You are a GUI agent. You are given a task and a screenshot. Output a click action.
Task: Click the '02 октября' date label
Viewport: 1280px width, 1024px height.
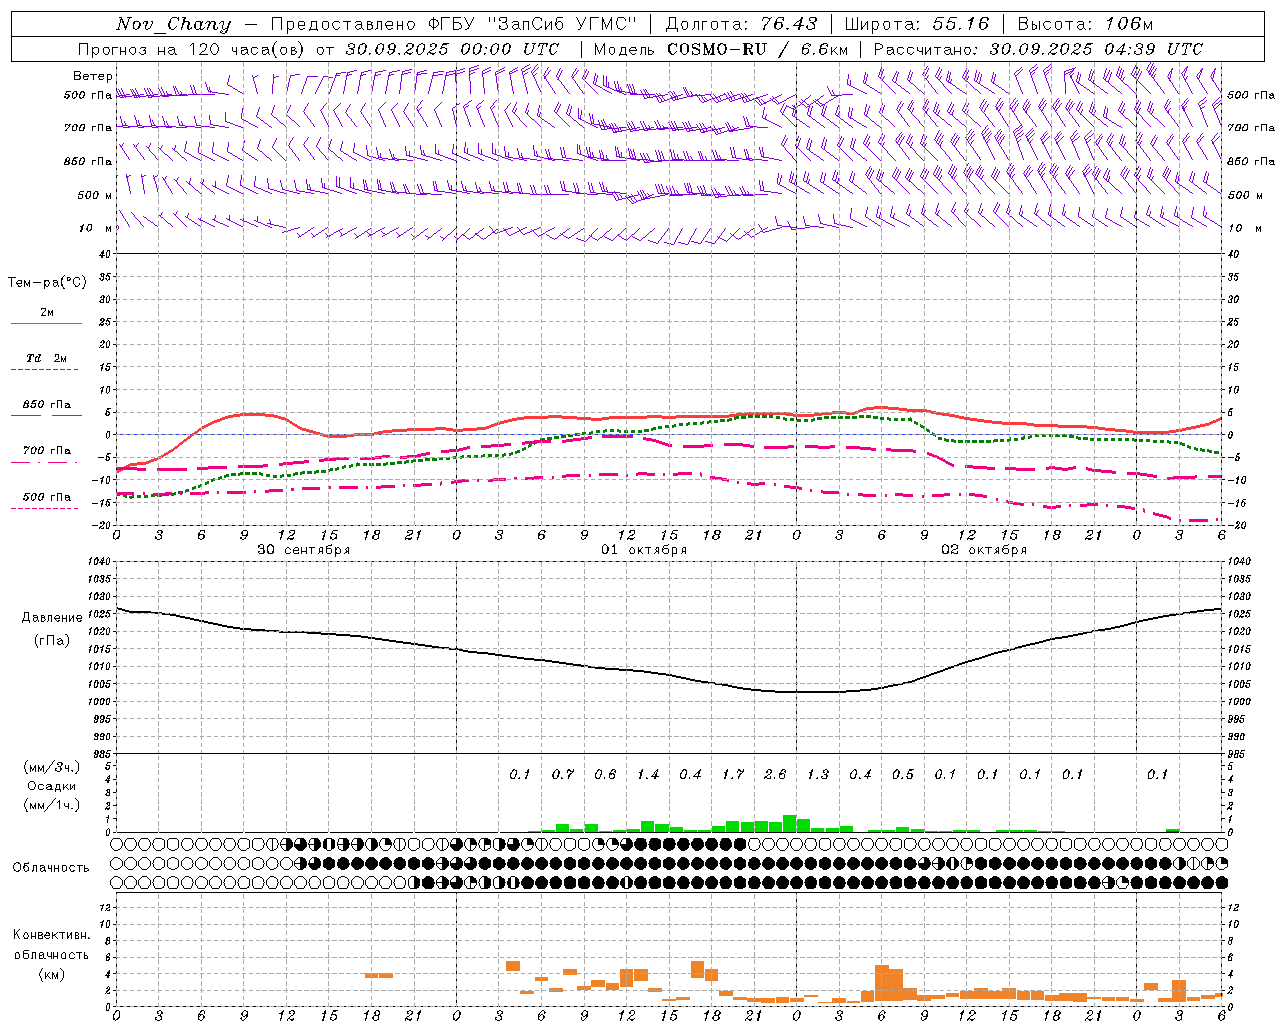pos(984,550)
